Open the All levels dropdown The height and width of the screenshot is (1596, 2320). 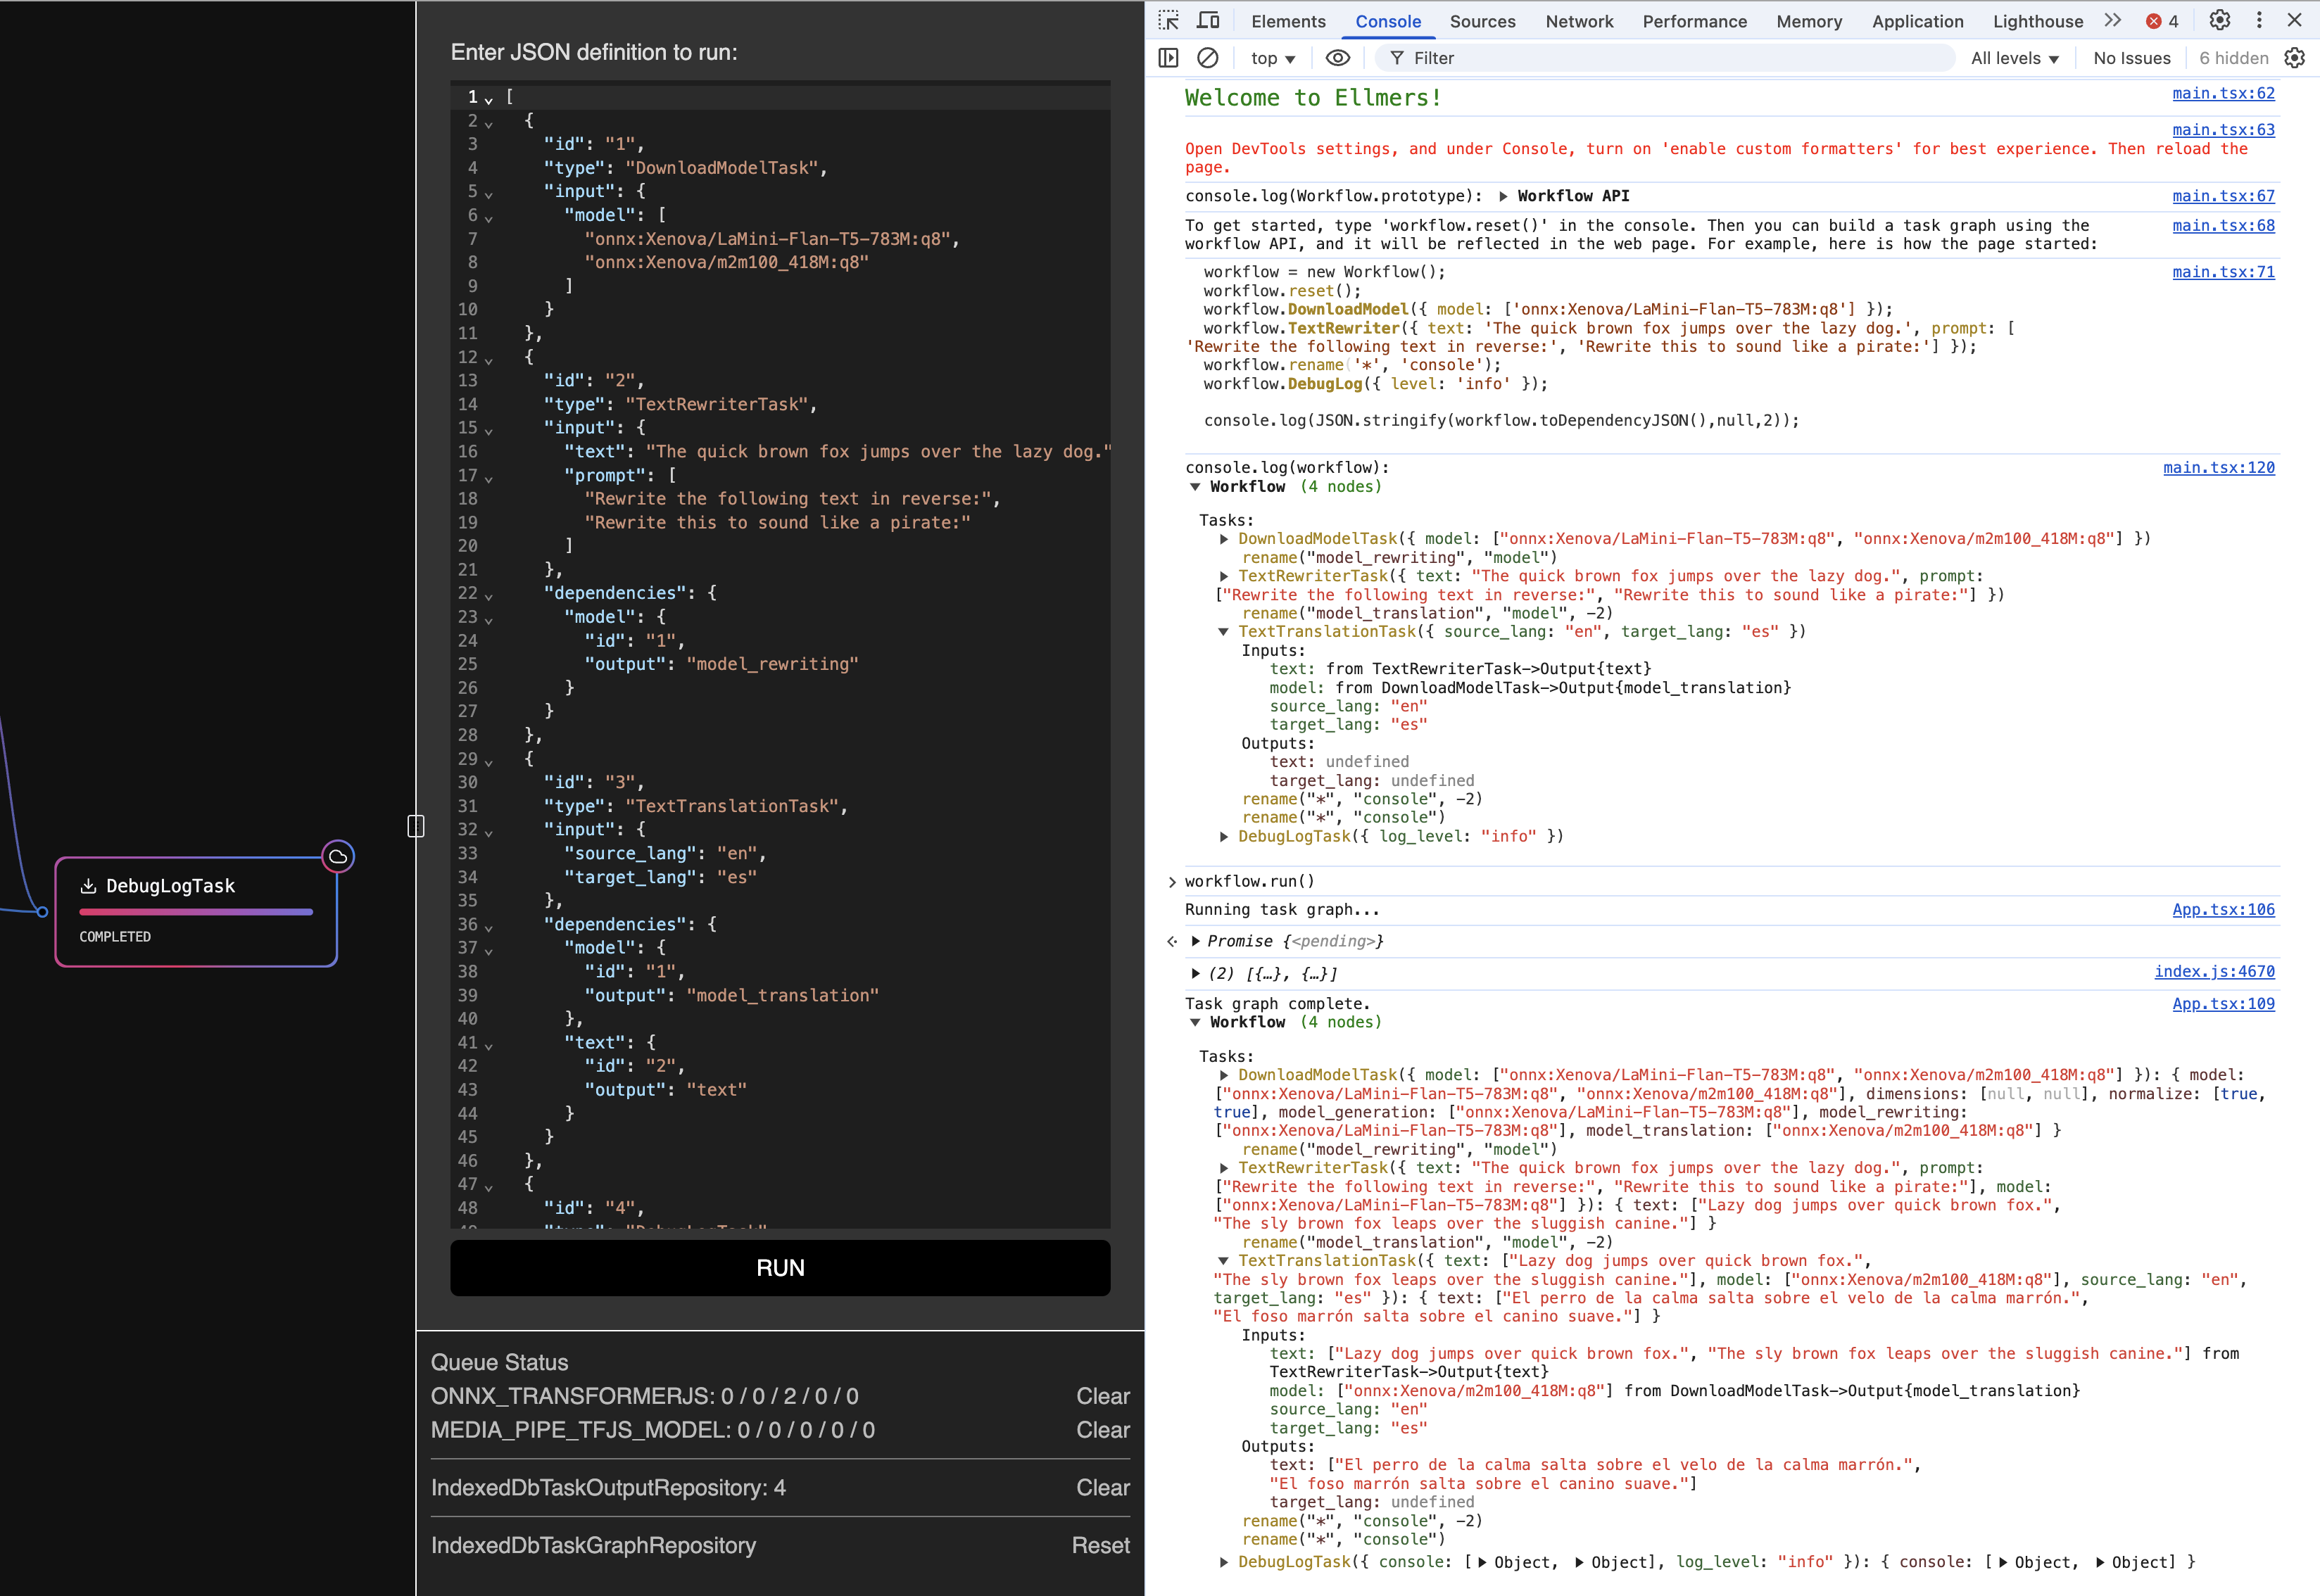[2014, 58]
